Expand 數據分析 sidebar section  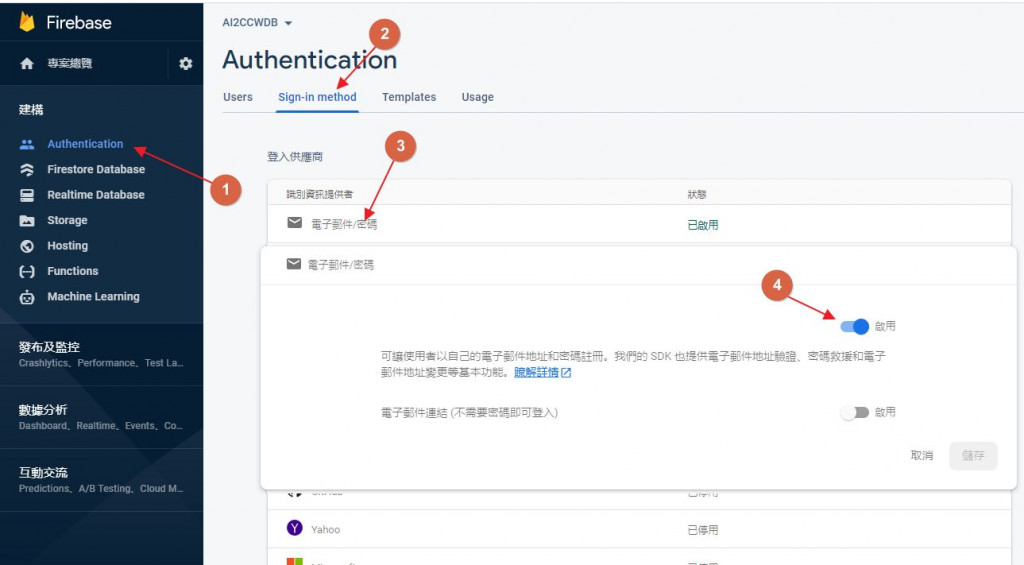point(101,417)
